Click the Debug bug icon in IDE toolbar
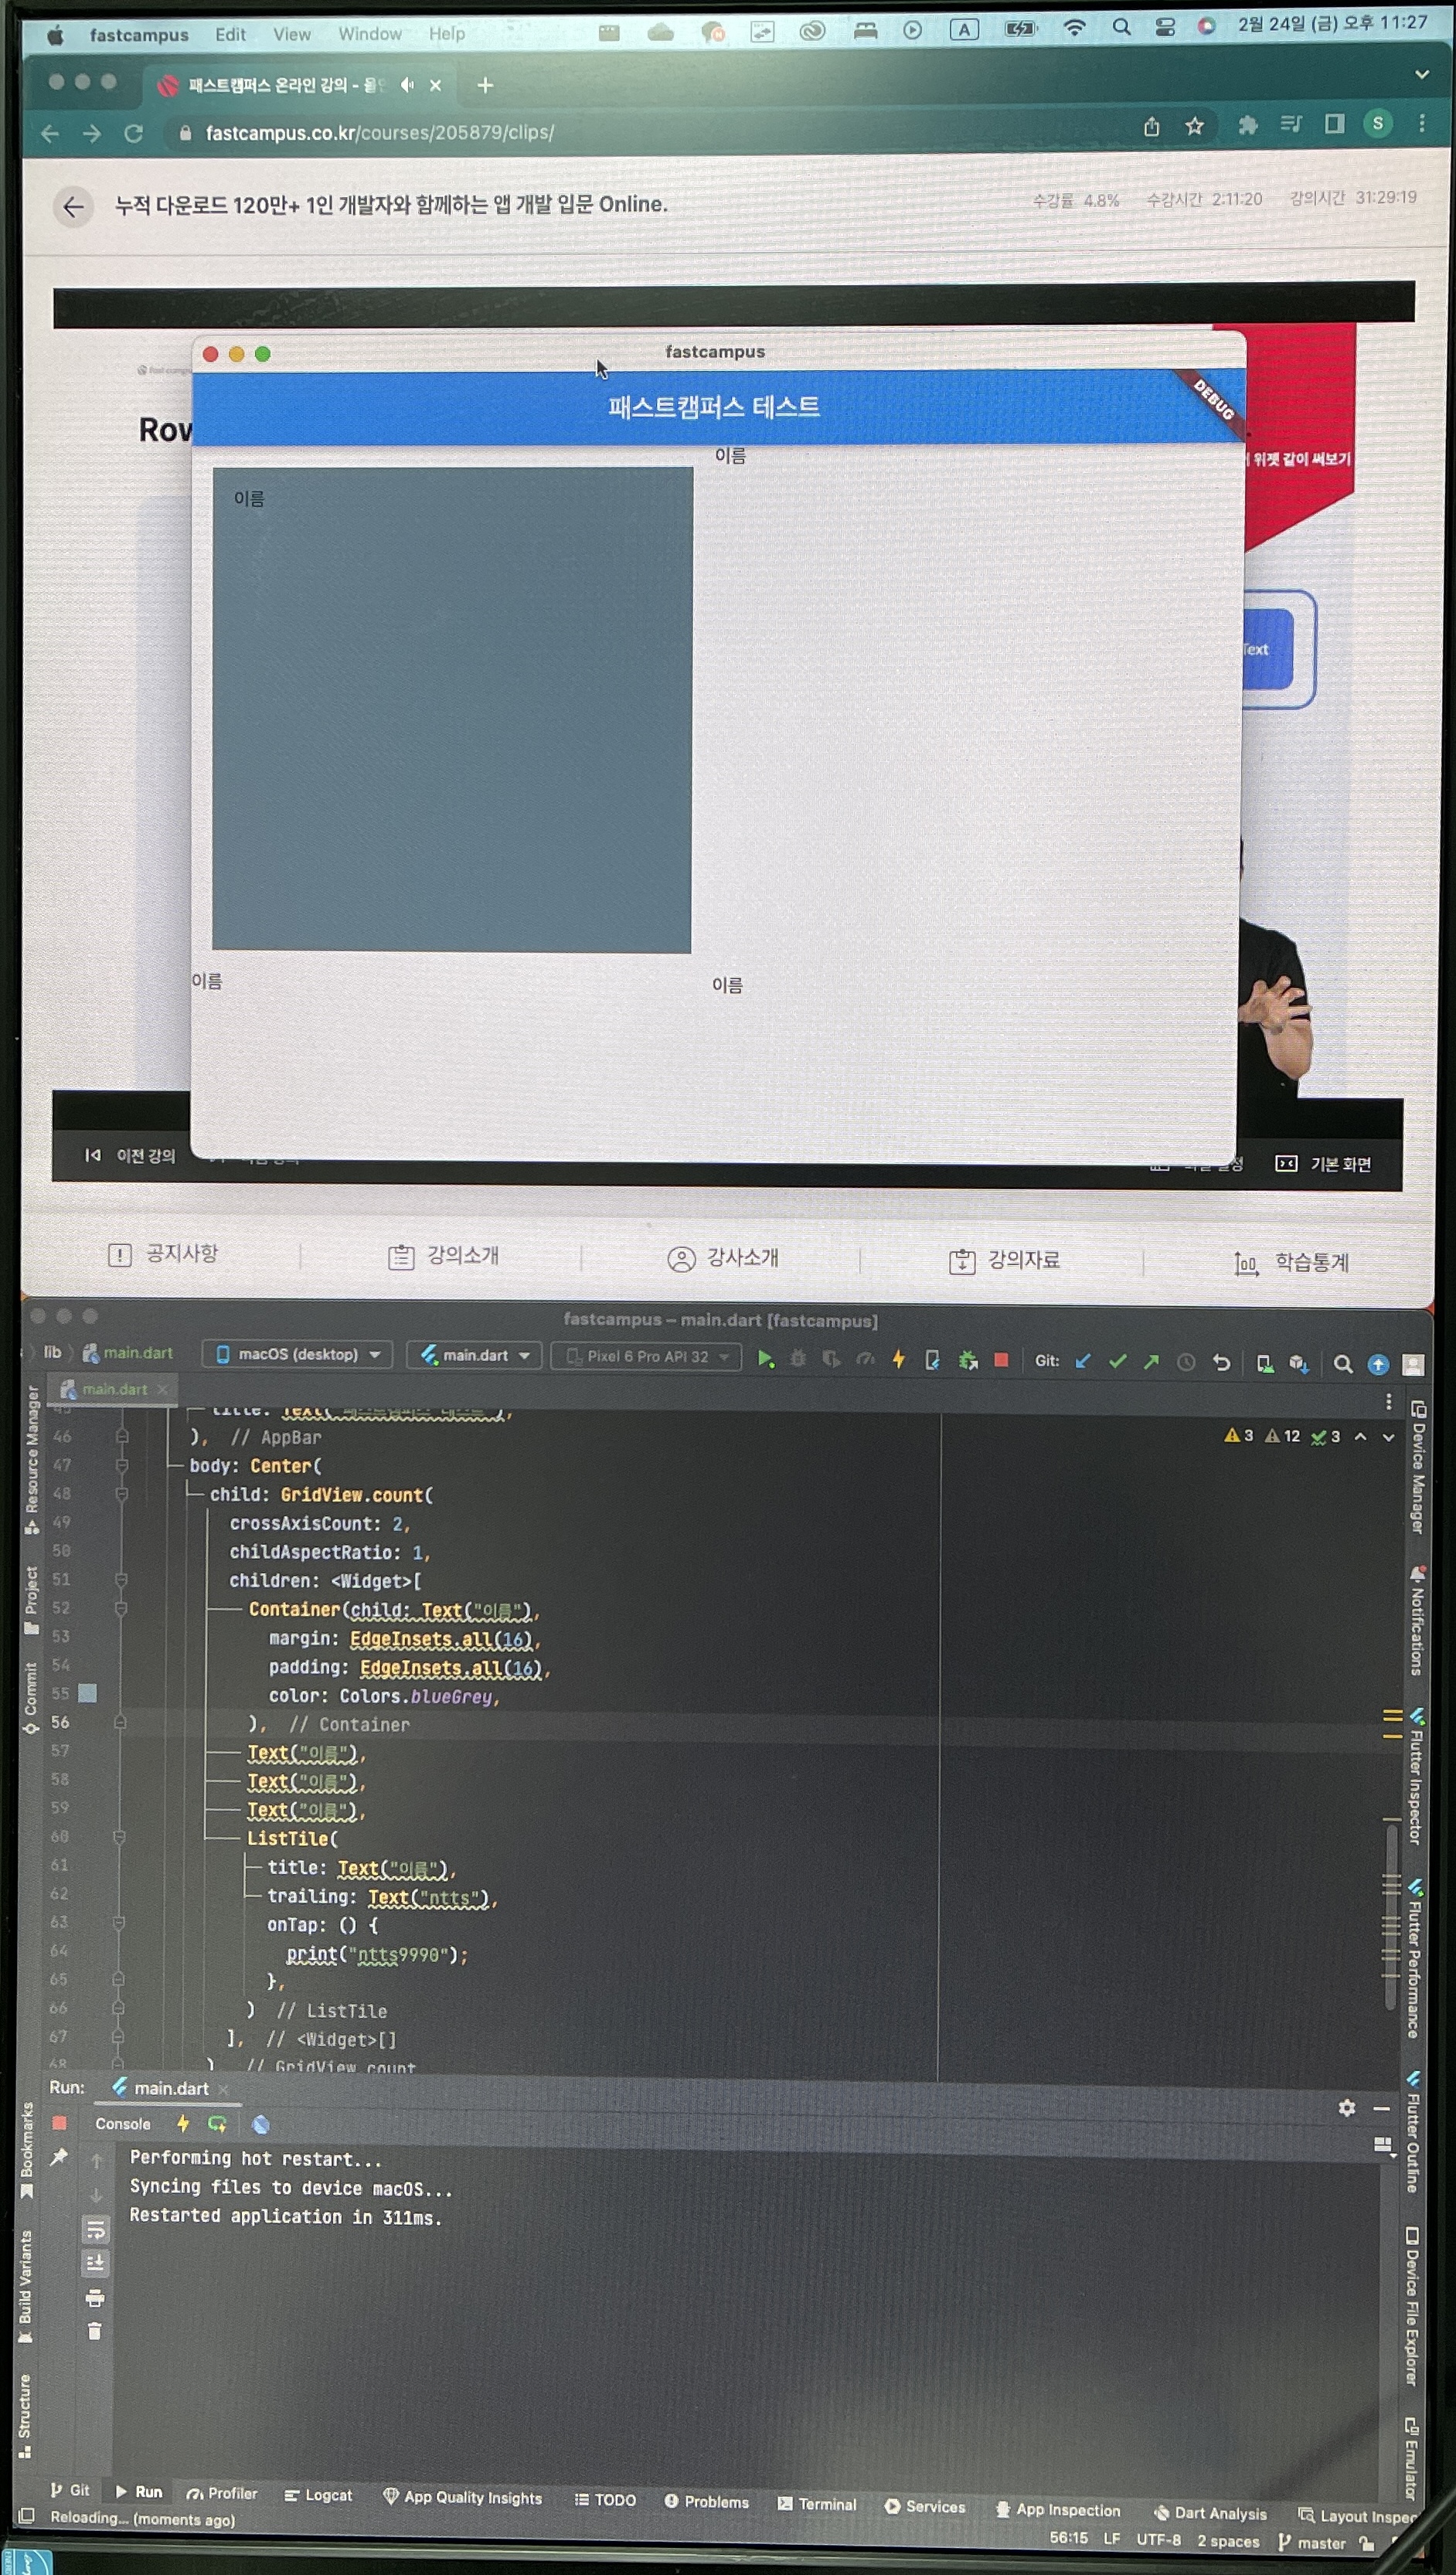Screen dimensions: 1456x2575 tap(798, 1358)
